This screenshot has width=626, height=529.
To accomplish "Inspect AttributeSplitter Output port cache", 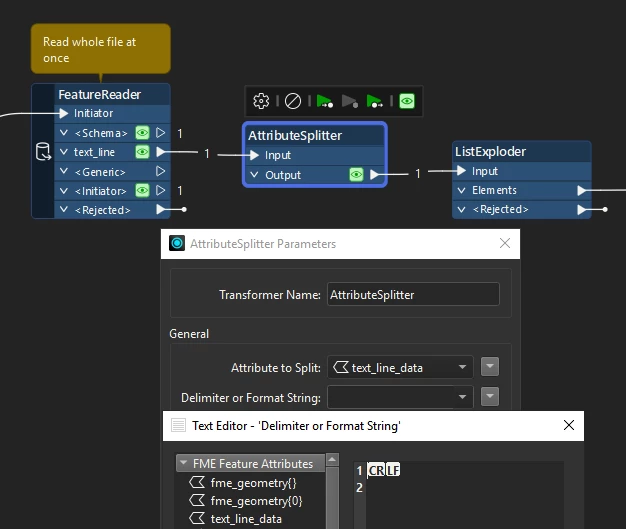I will coord(356,174).
